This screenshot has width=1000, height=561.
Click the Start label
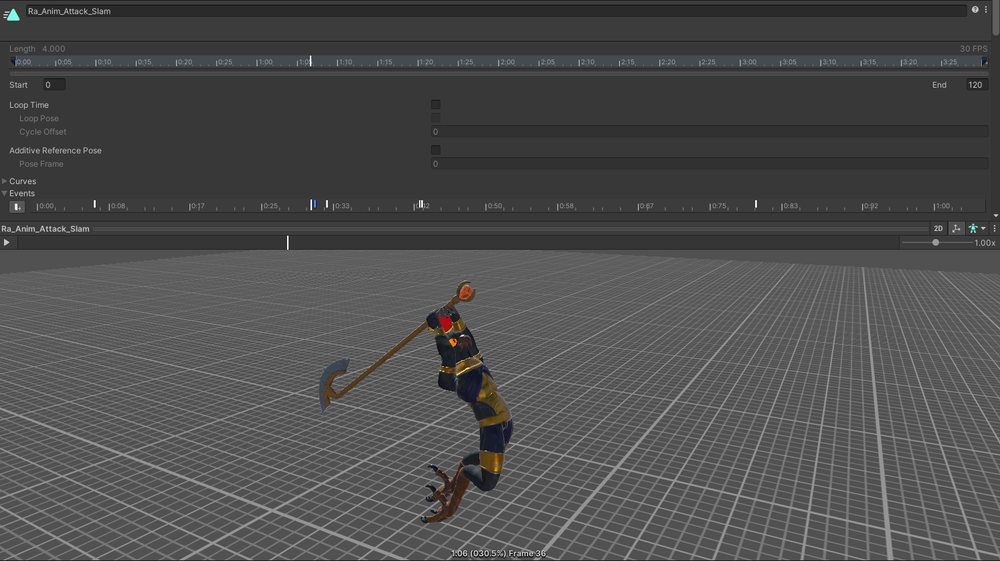click(x=18, y=85)
